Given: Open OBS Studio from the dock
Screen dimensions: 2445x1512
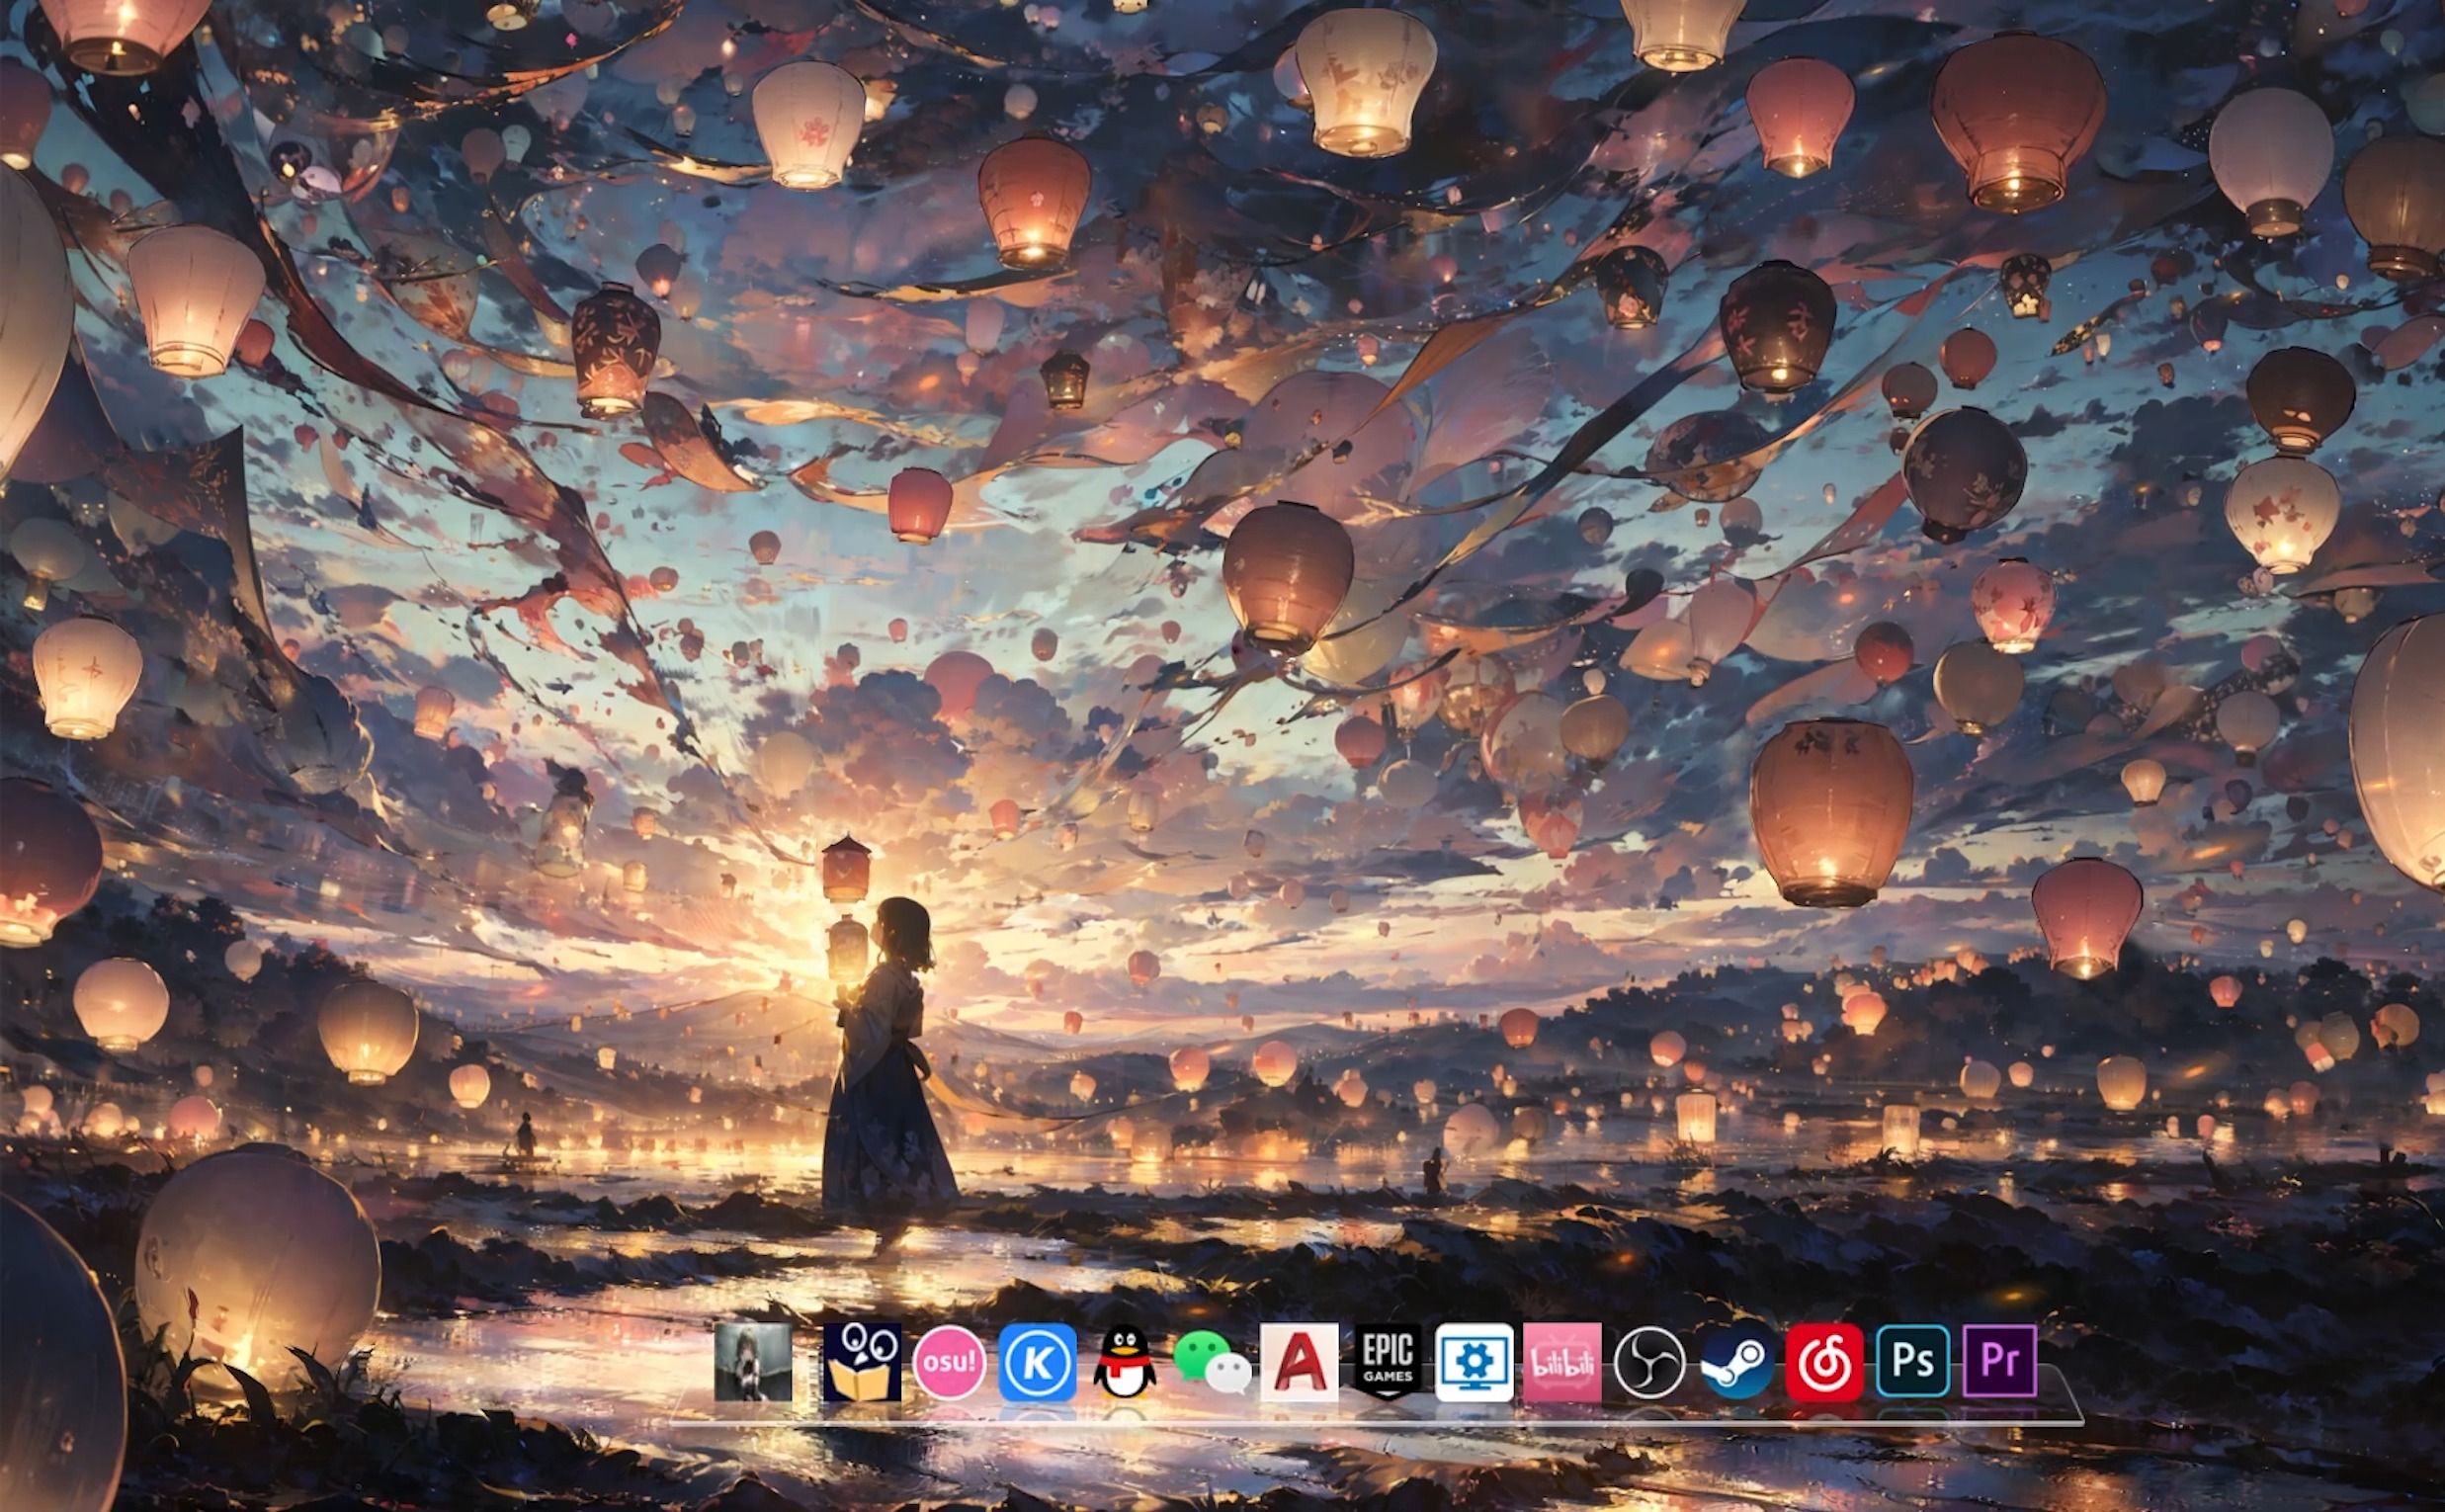Looking at the screenshot, I should coord(1649,1362).
